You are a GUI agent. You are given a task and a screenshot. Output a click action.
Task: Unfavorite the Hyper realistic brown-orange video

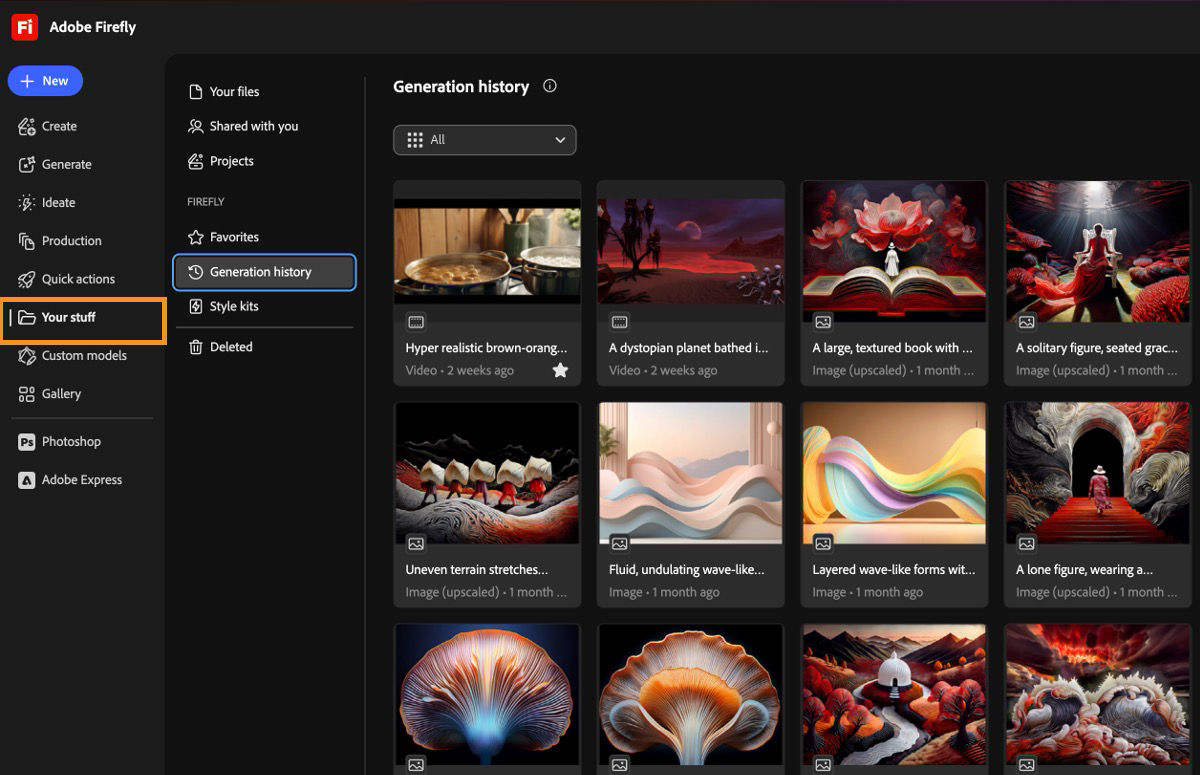pyautogui.click(x=561, y=370)
